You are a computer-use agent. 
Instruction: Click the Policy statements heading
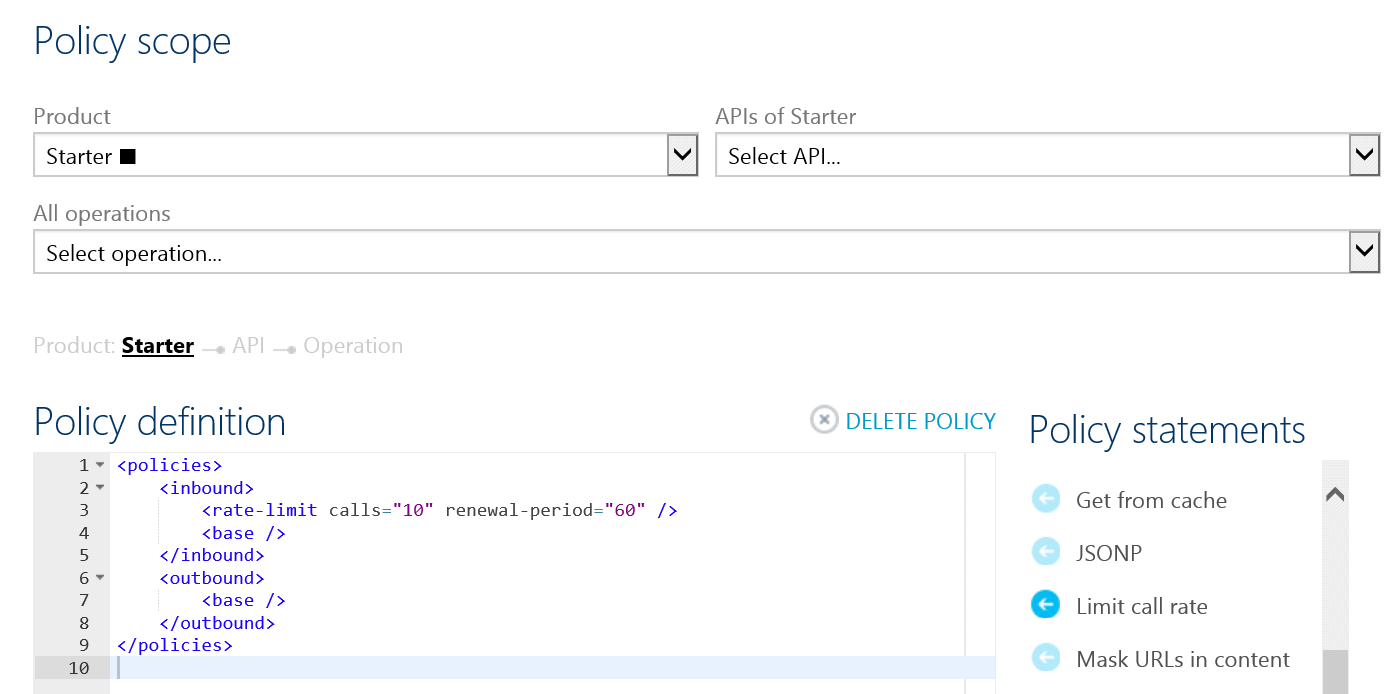pos(1167,430)
